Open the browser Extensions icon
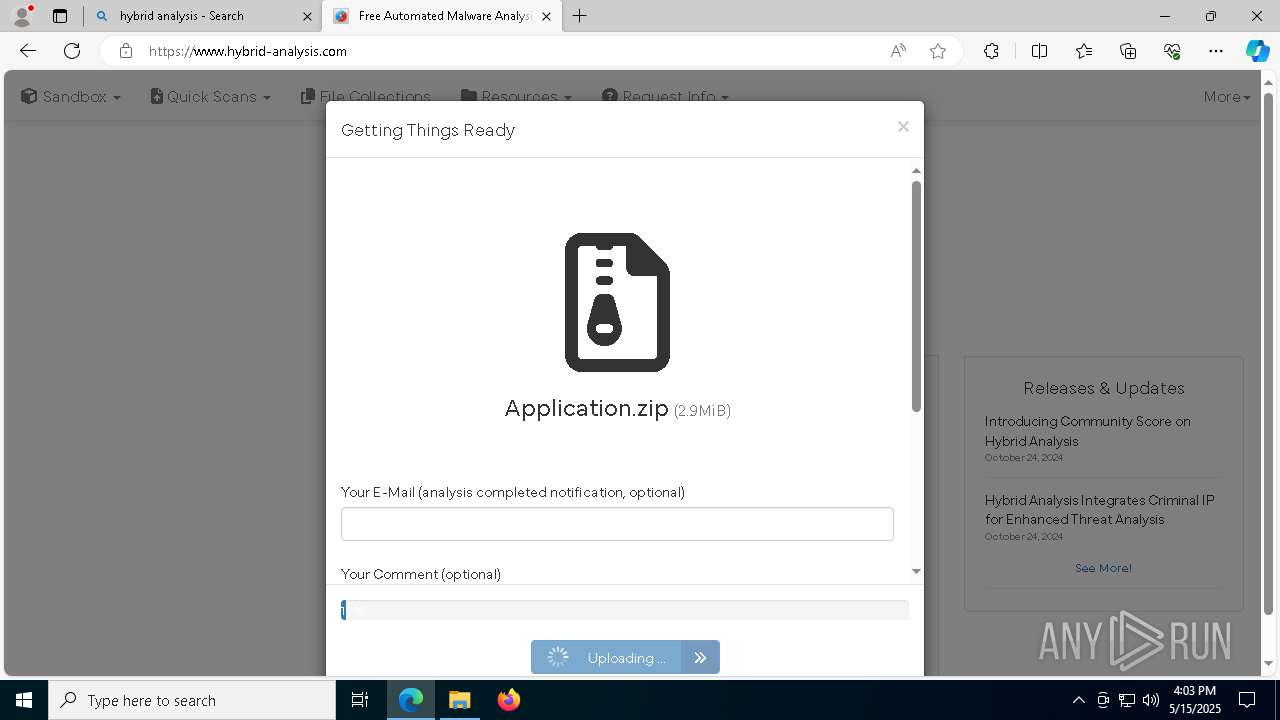1280x720 pixels. coord(991,51)
